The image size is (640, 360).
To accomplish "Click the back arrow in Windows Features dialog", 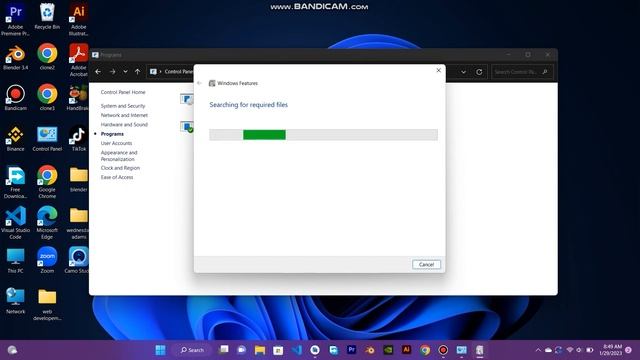I will pos(199,83).
